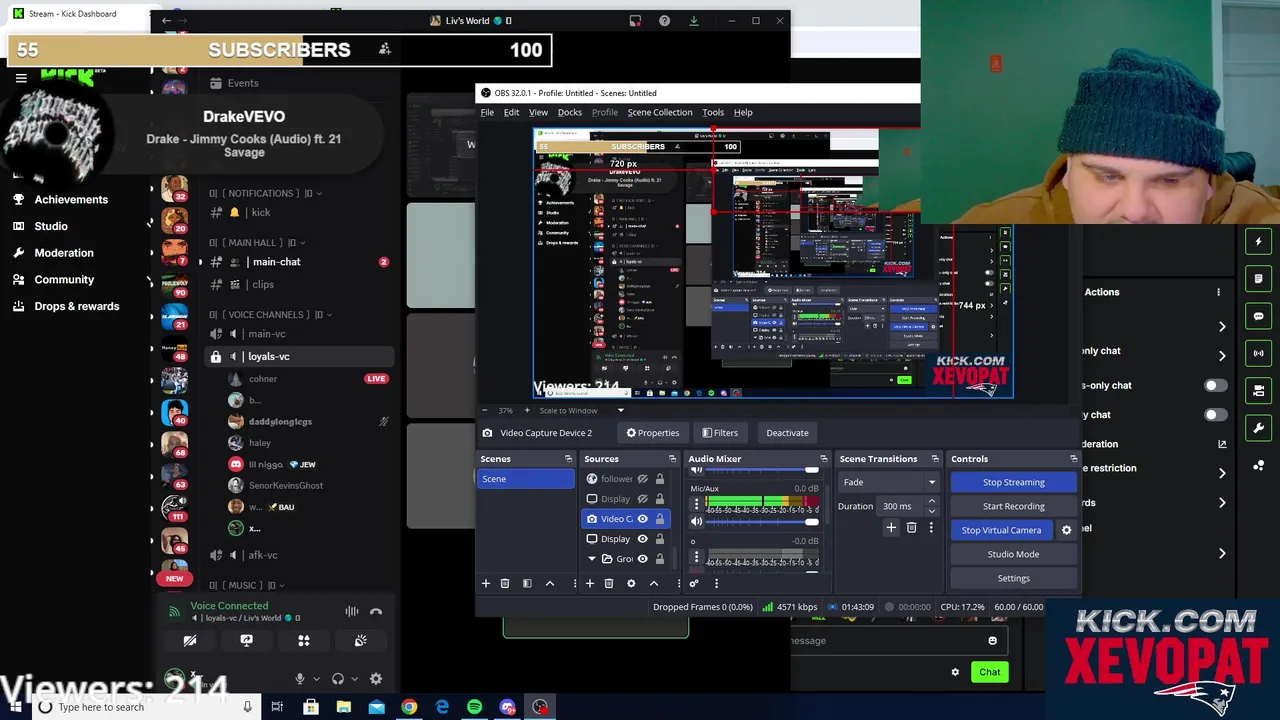Screen dimensions: 1280x720
Task: Disconnect from Discord voice call
Action: click(376, 612)
